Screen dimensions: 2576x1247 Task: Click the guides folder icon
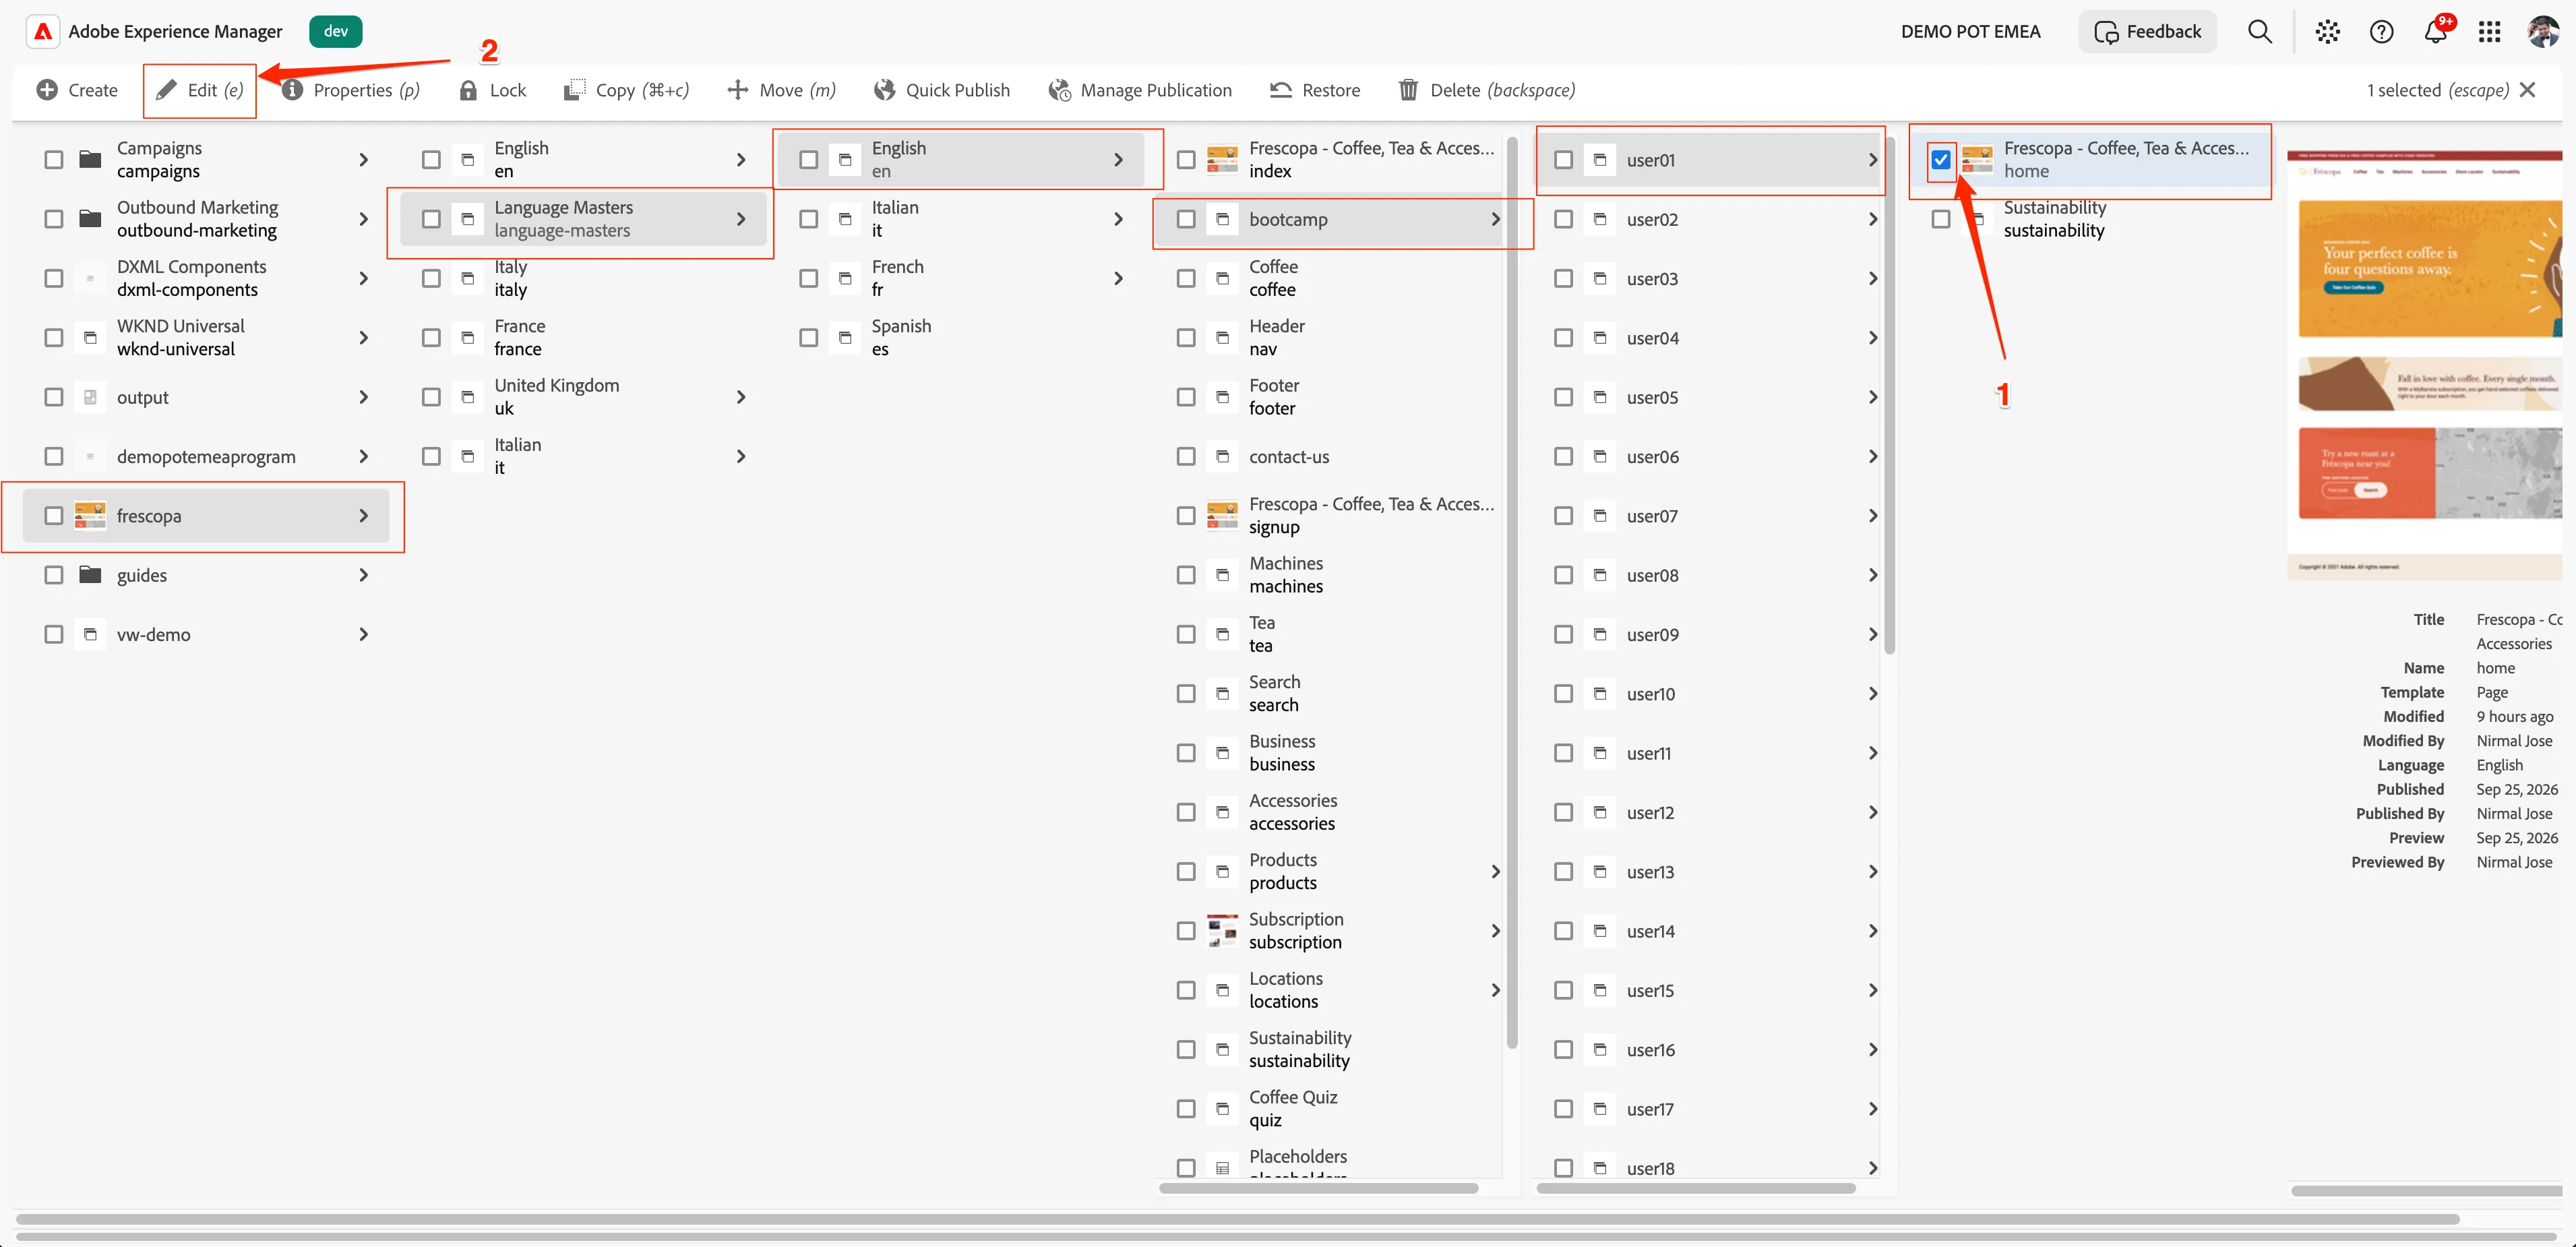click(90, 574)
